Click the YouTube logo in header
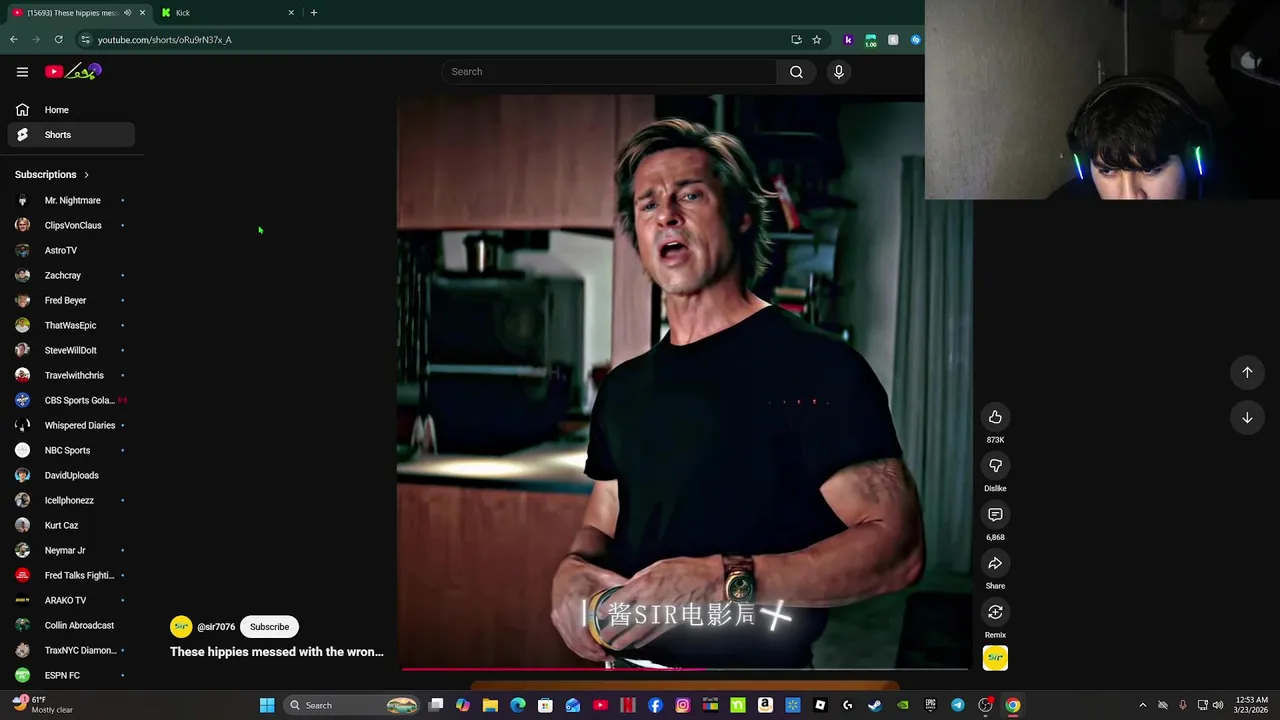The width and height of the screenshot is (1280, 720). pyautogui.click(x=73, y=71)
